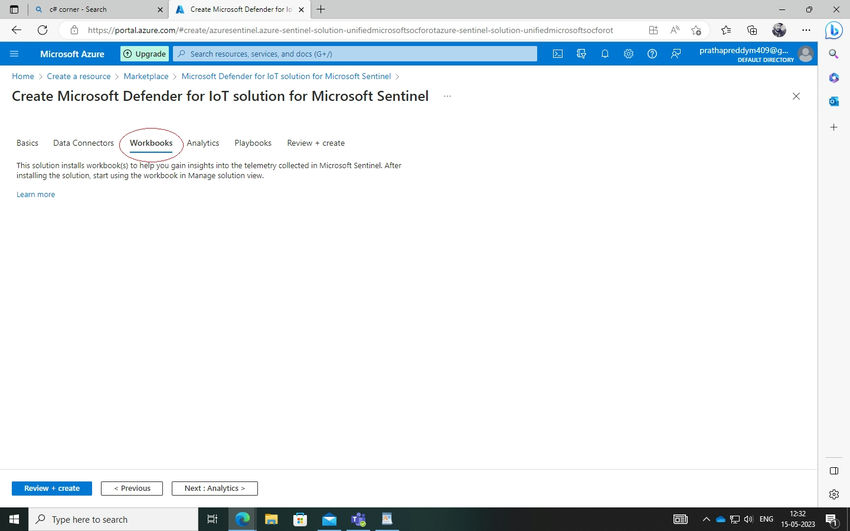Open the Create a resource breadcrumb
The width and height of the screenshot is (850, 531).
[79, 76]
